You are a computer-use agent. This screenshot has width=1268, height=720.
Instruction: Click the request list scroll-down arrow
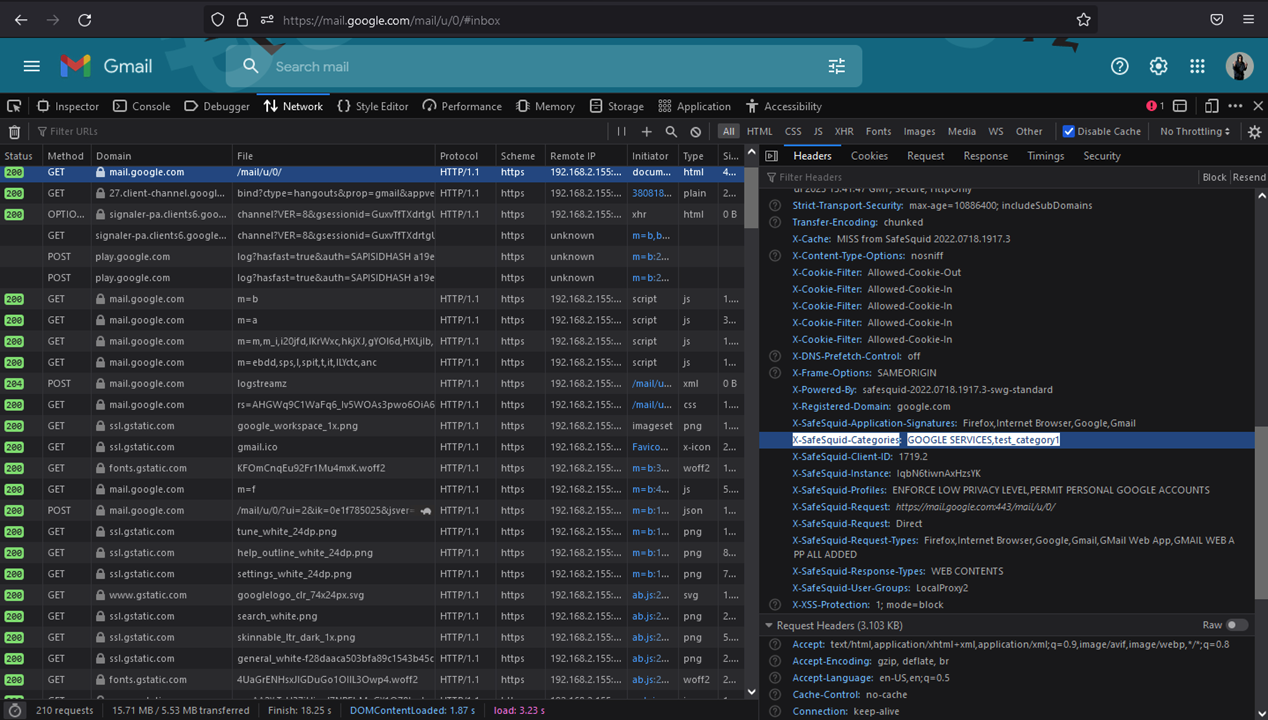point(751,691)
